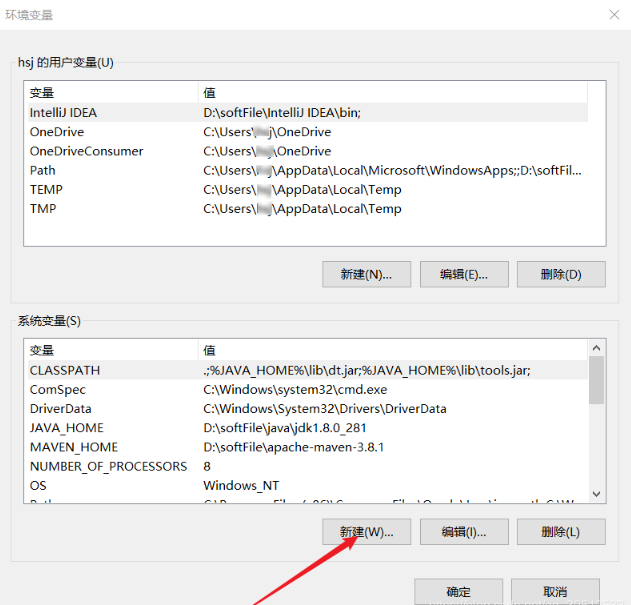The width and height of the screenshot is (631, 605).
Task: Select the TEMP user variable row
Action: 46,190
